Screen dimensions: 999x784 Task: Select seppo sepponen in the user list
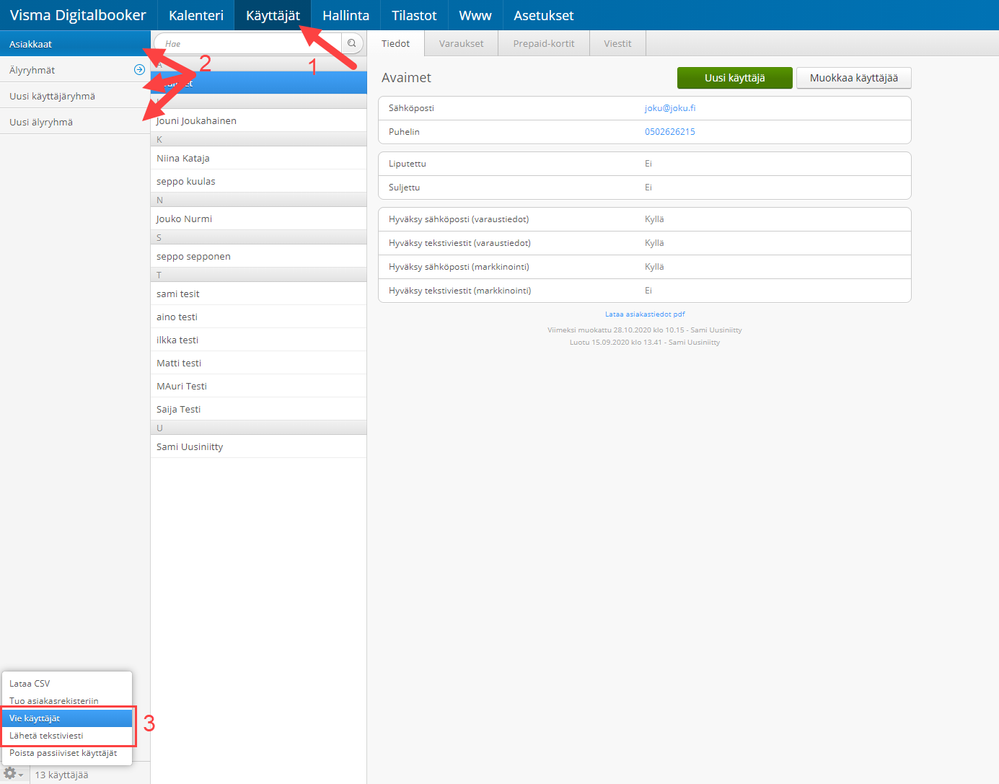click(259, 256)
